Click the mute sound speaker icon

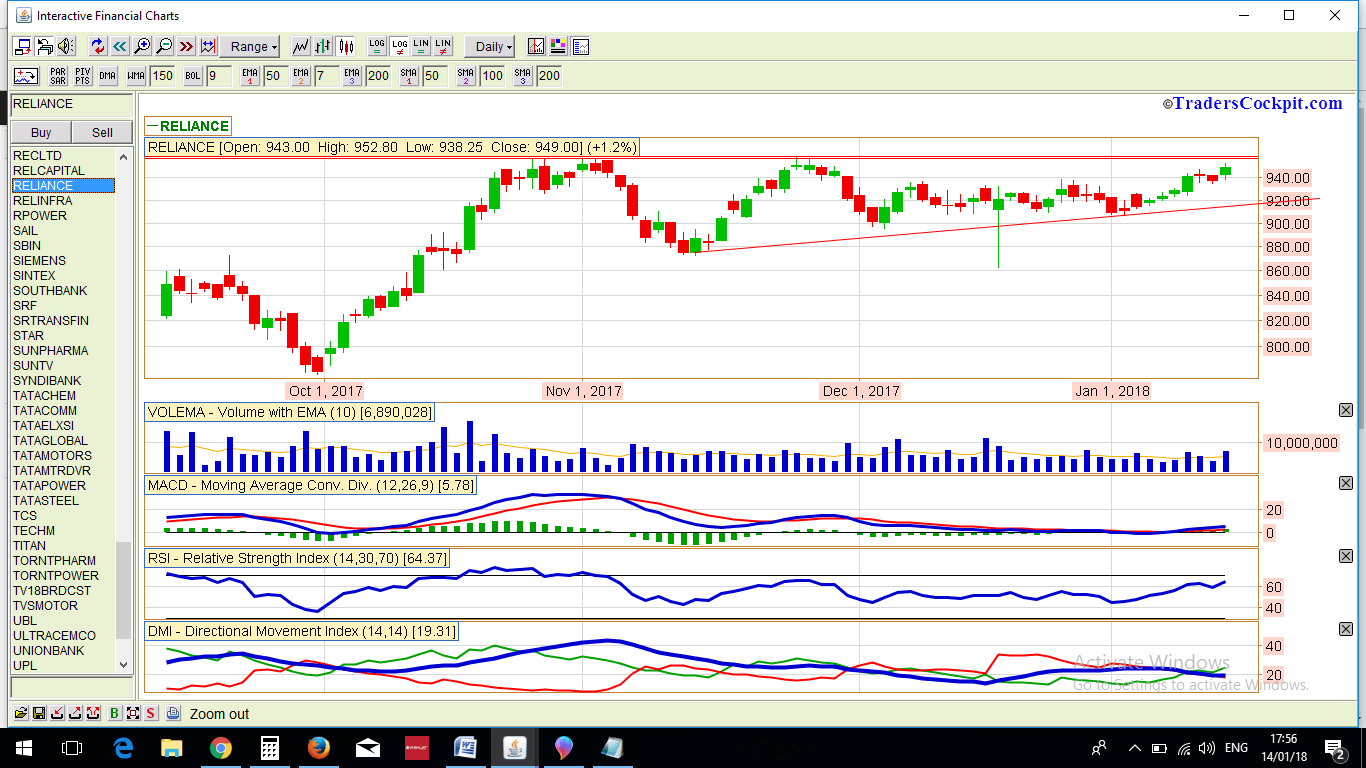pyautogui.click(x=66, y=46)
